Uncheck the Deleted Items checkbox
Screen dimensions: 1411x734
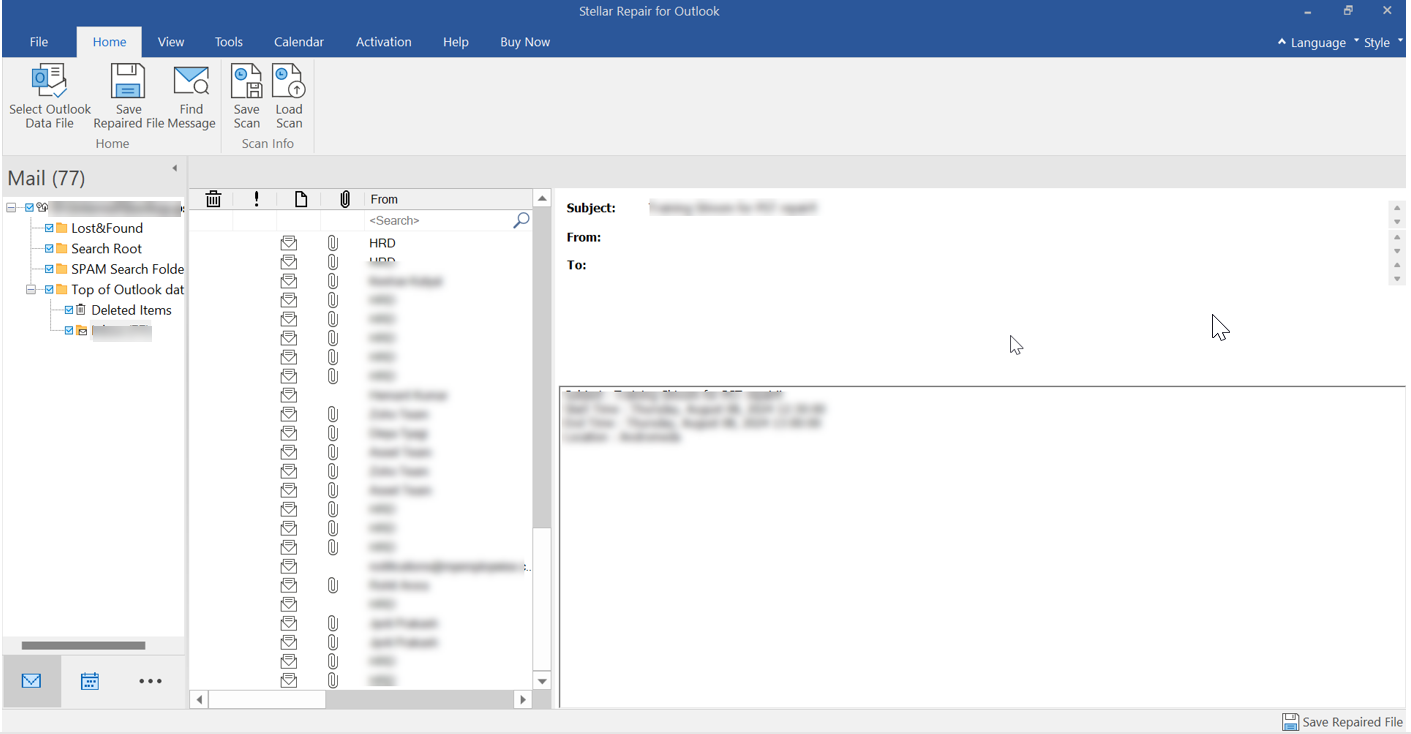click(69, 310)
